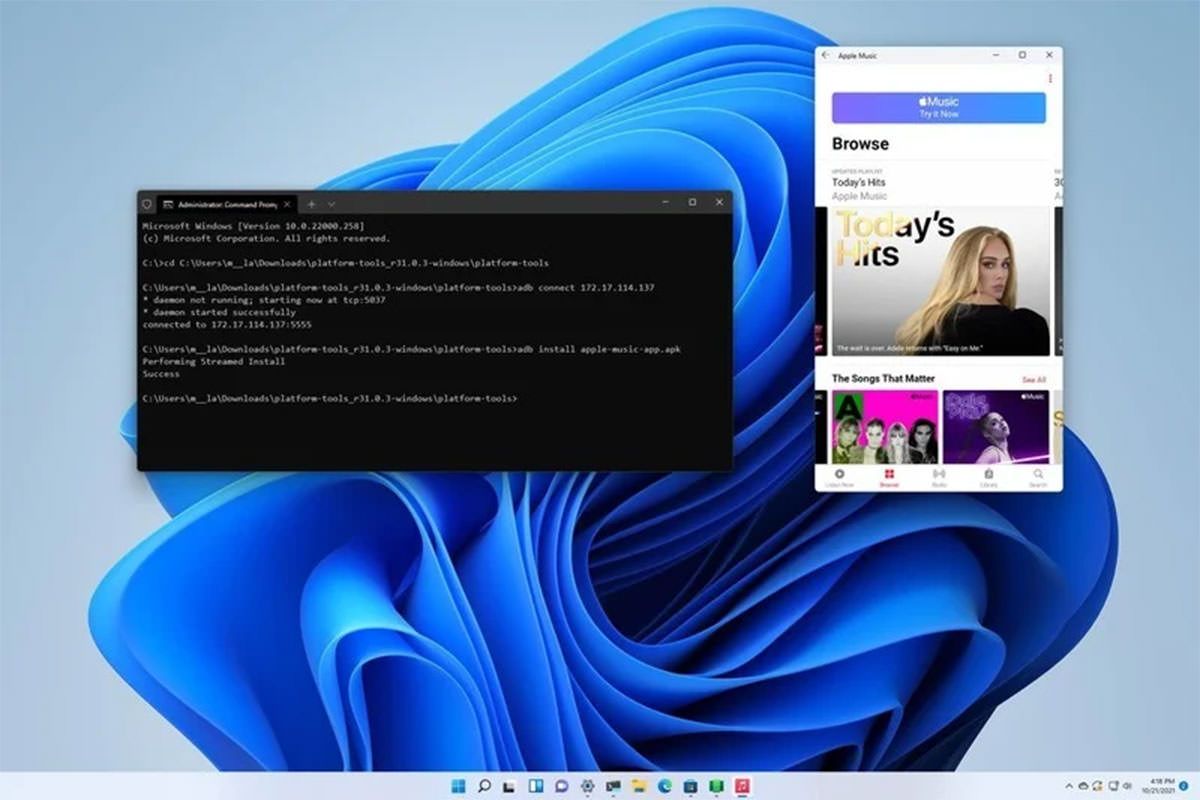Open the Search tab in Apple Music

pos(1039,477)
